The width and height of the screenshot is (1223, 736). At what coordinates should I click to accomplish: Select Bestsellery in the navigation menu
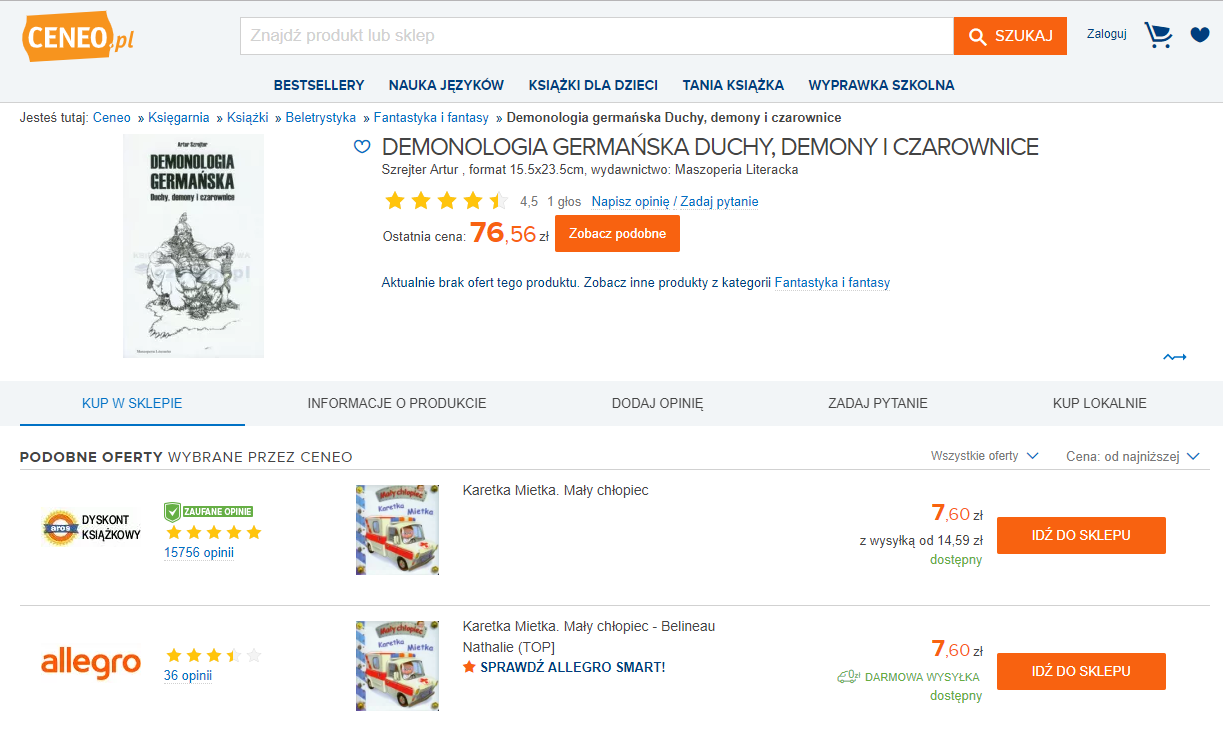click(319, 85)
